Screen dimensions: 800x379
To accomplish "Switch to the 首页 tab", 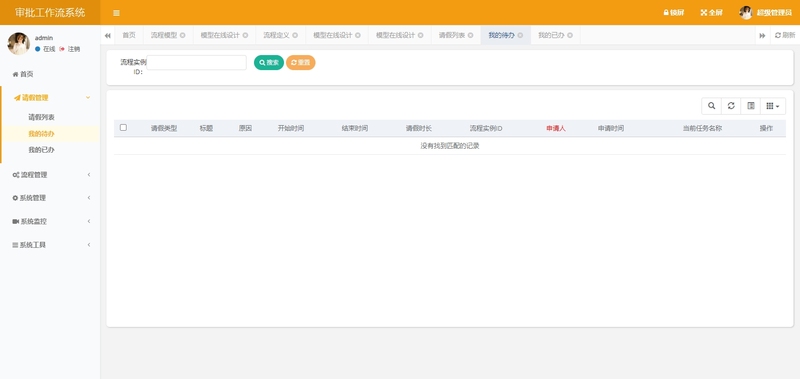I will [129, 35].
